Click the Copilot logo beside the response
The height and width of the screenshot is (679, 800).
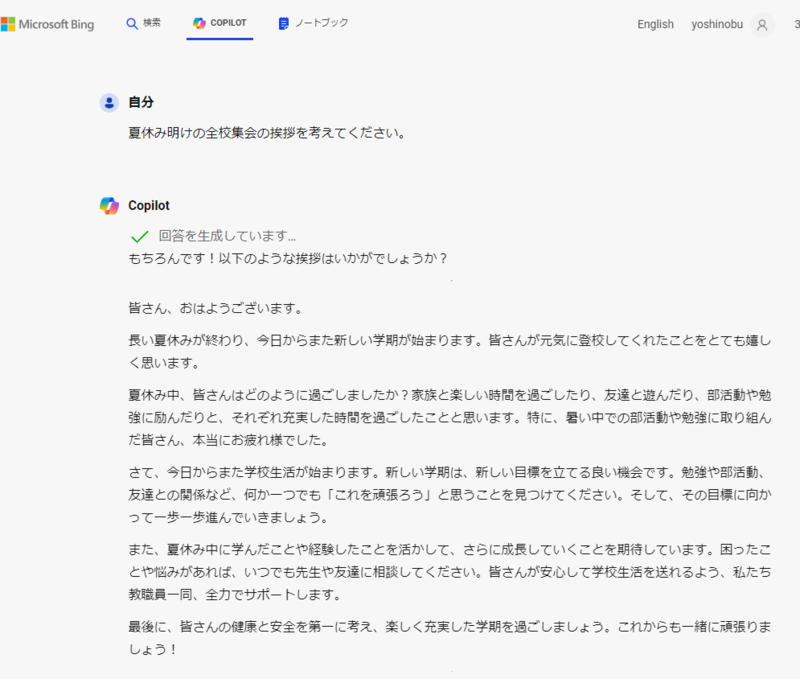click(x=109, y=206)
